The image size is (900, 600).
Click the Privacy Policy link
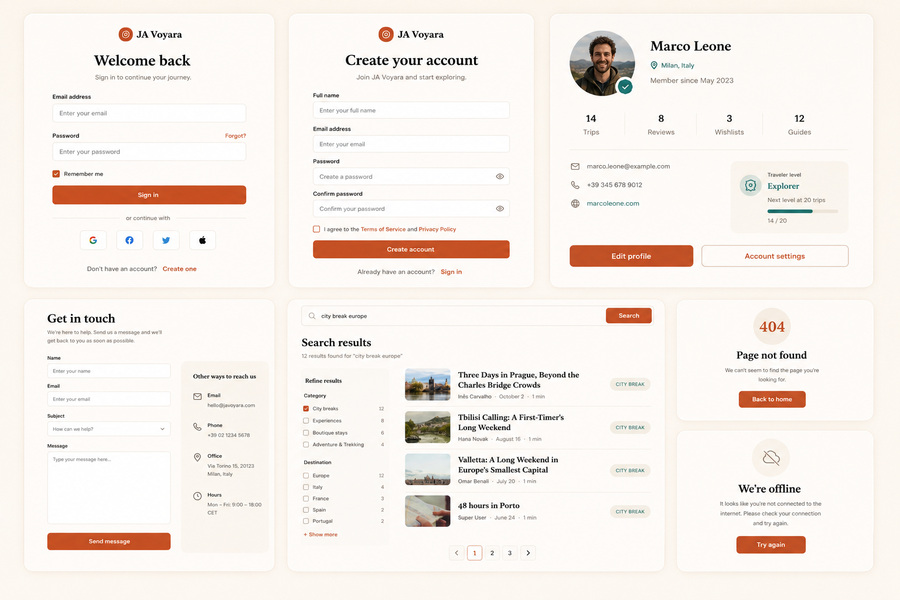click(437, 229)
